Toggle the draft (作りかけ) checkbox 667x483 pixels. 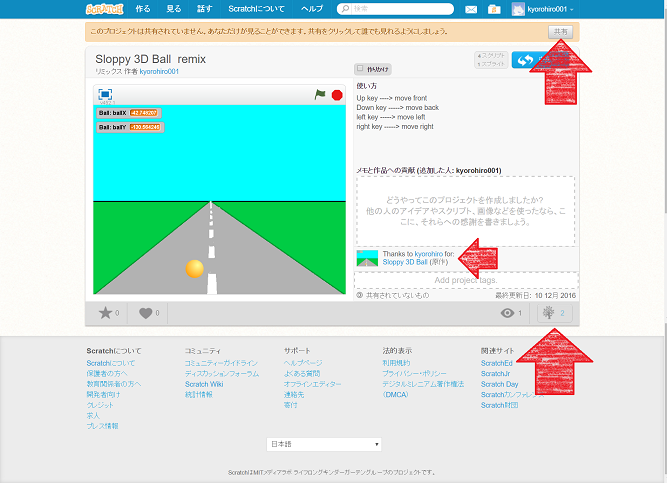[360, 68]
